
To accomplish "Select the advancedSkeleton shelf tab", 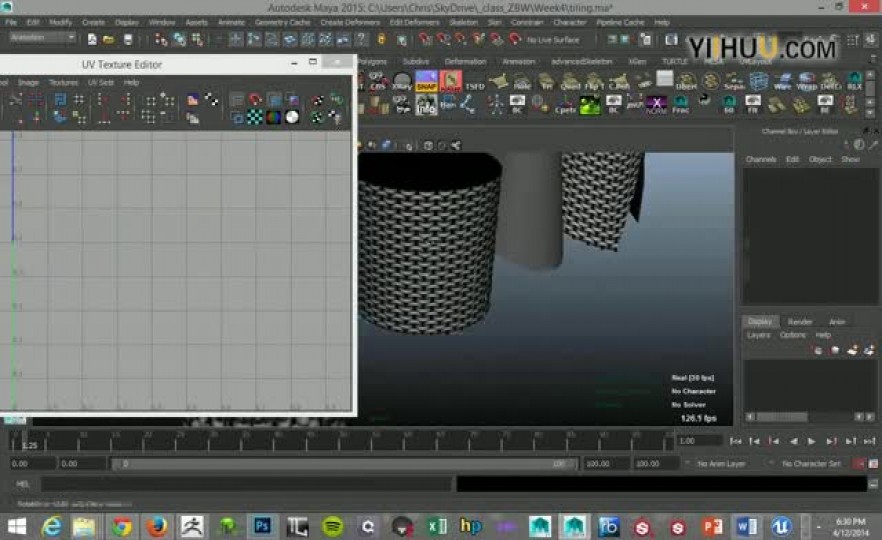I will click(x=582, y=61).
